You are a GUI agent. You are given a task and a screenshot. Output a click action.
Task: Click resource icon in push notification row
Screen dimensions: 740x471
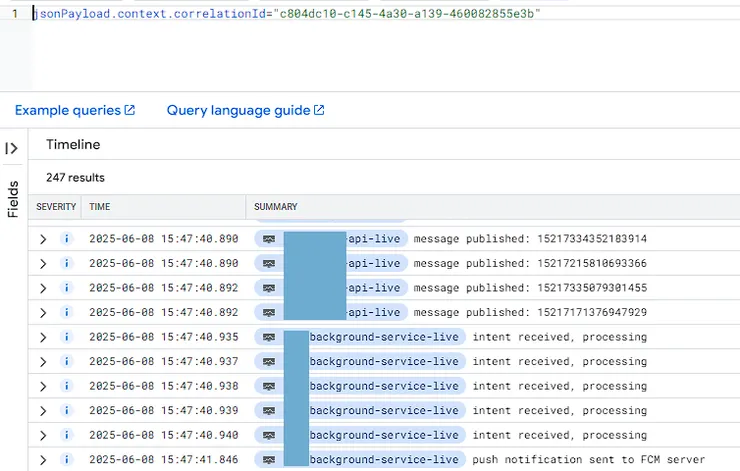tap(269, 460)
